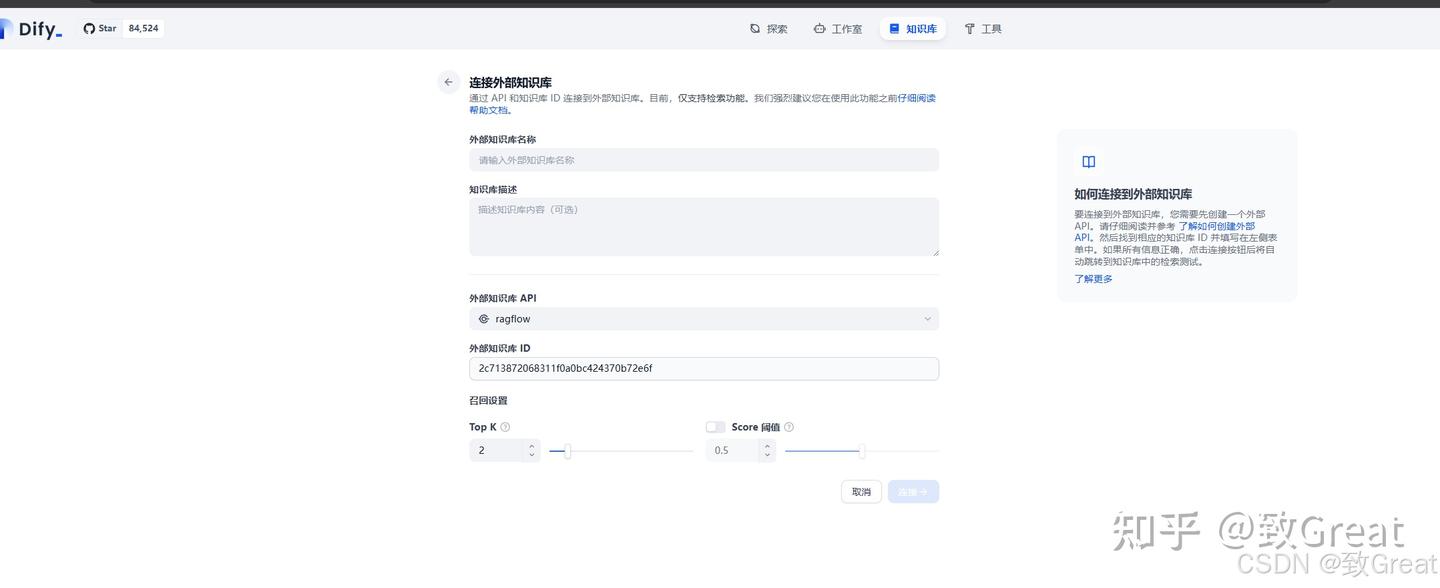Click the 取消 button
Image resolution: width=1440 pixels, height=588 pixels.
[x=860, y=491]
